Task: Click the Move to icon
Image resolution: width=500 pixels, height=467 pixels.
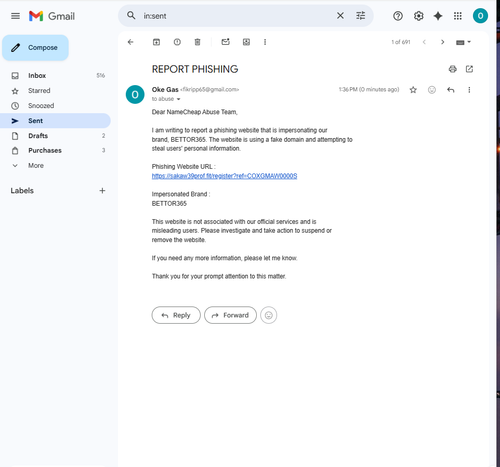Action: click(246, 42)
